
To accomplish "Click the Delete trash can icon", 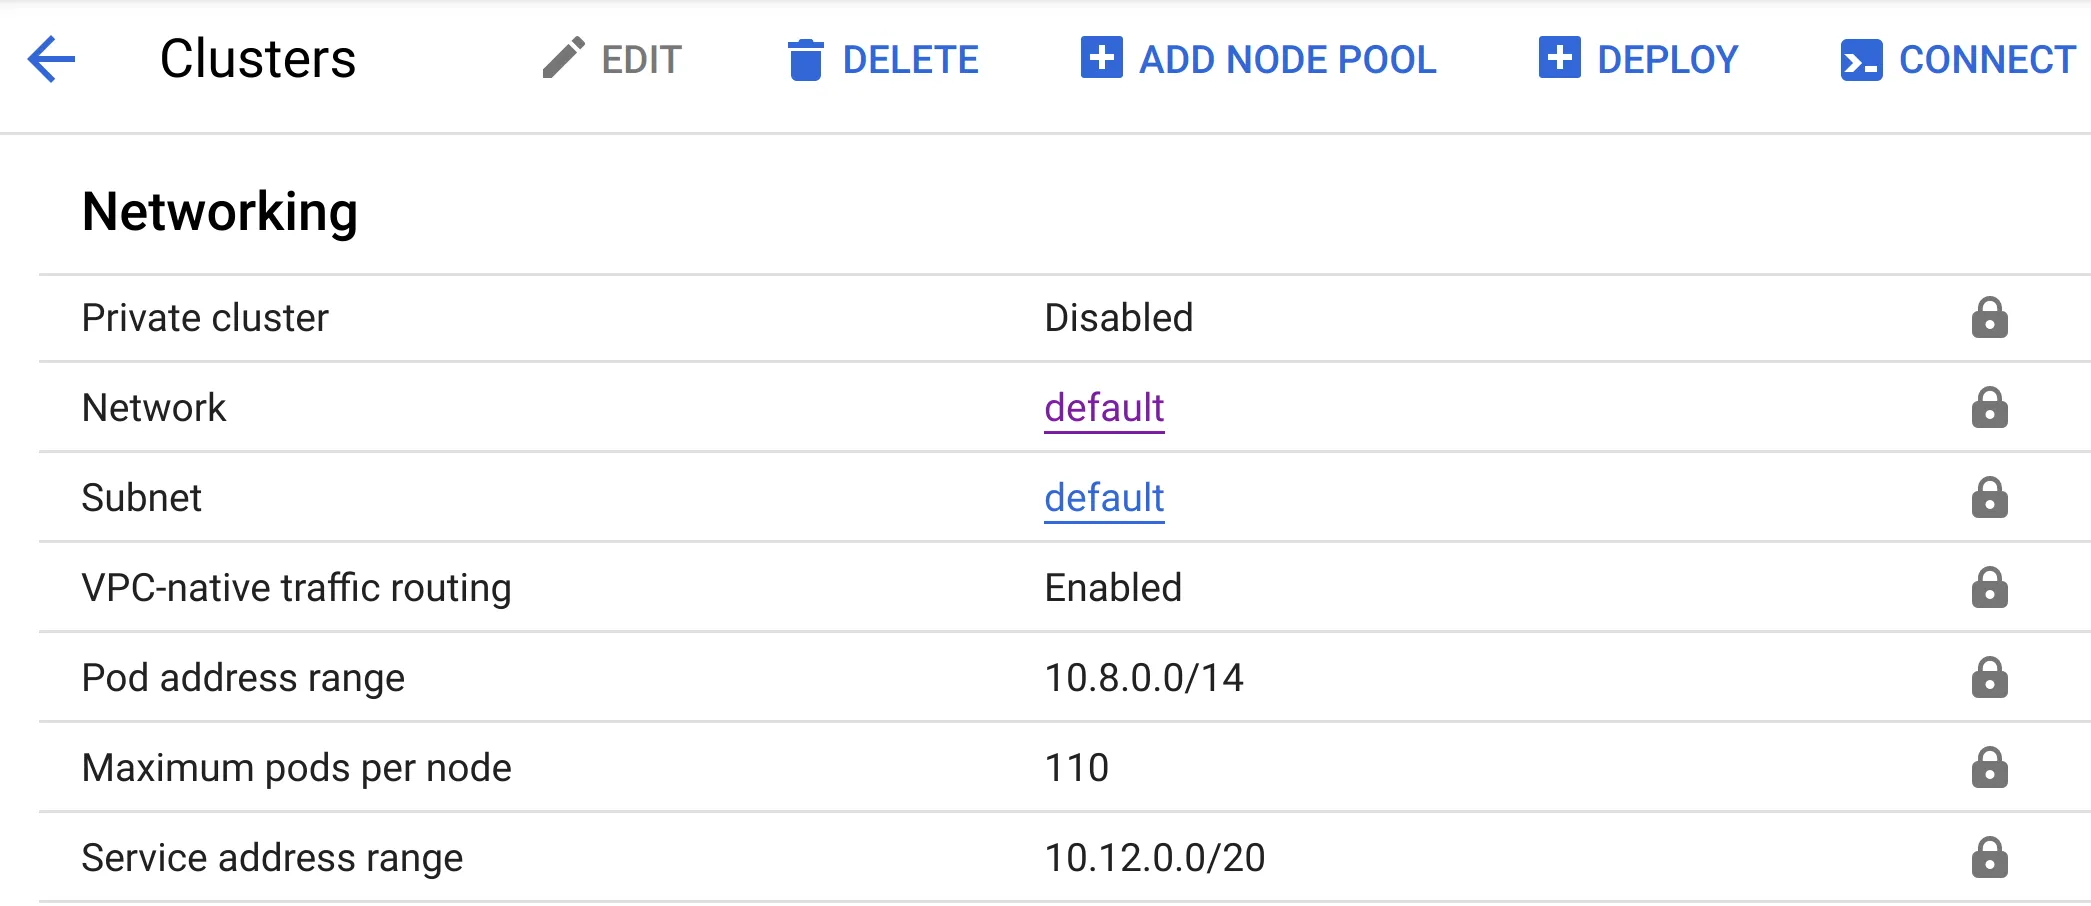I will [x=805, y=59].
